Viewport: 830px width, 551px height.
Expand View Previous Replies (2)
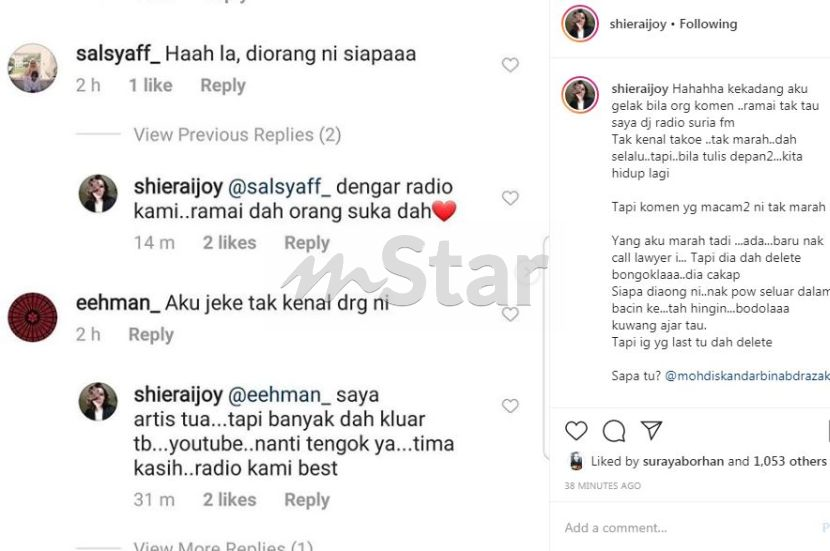(x=237, y=134)
